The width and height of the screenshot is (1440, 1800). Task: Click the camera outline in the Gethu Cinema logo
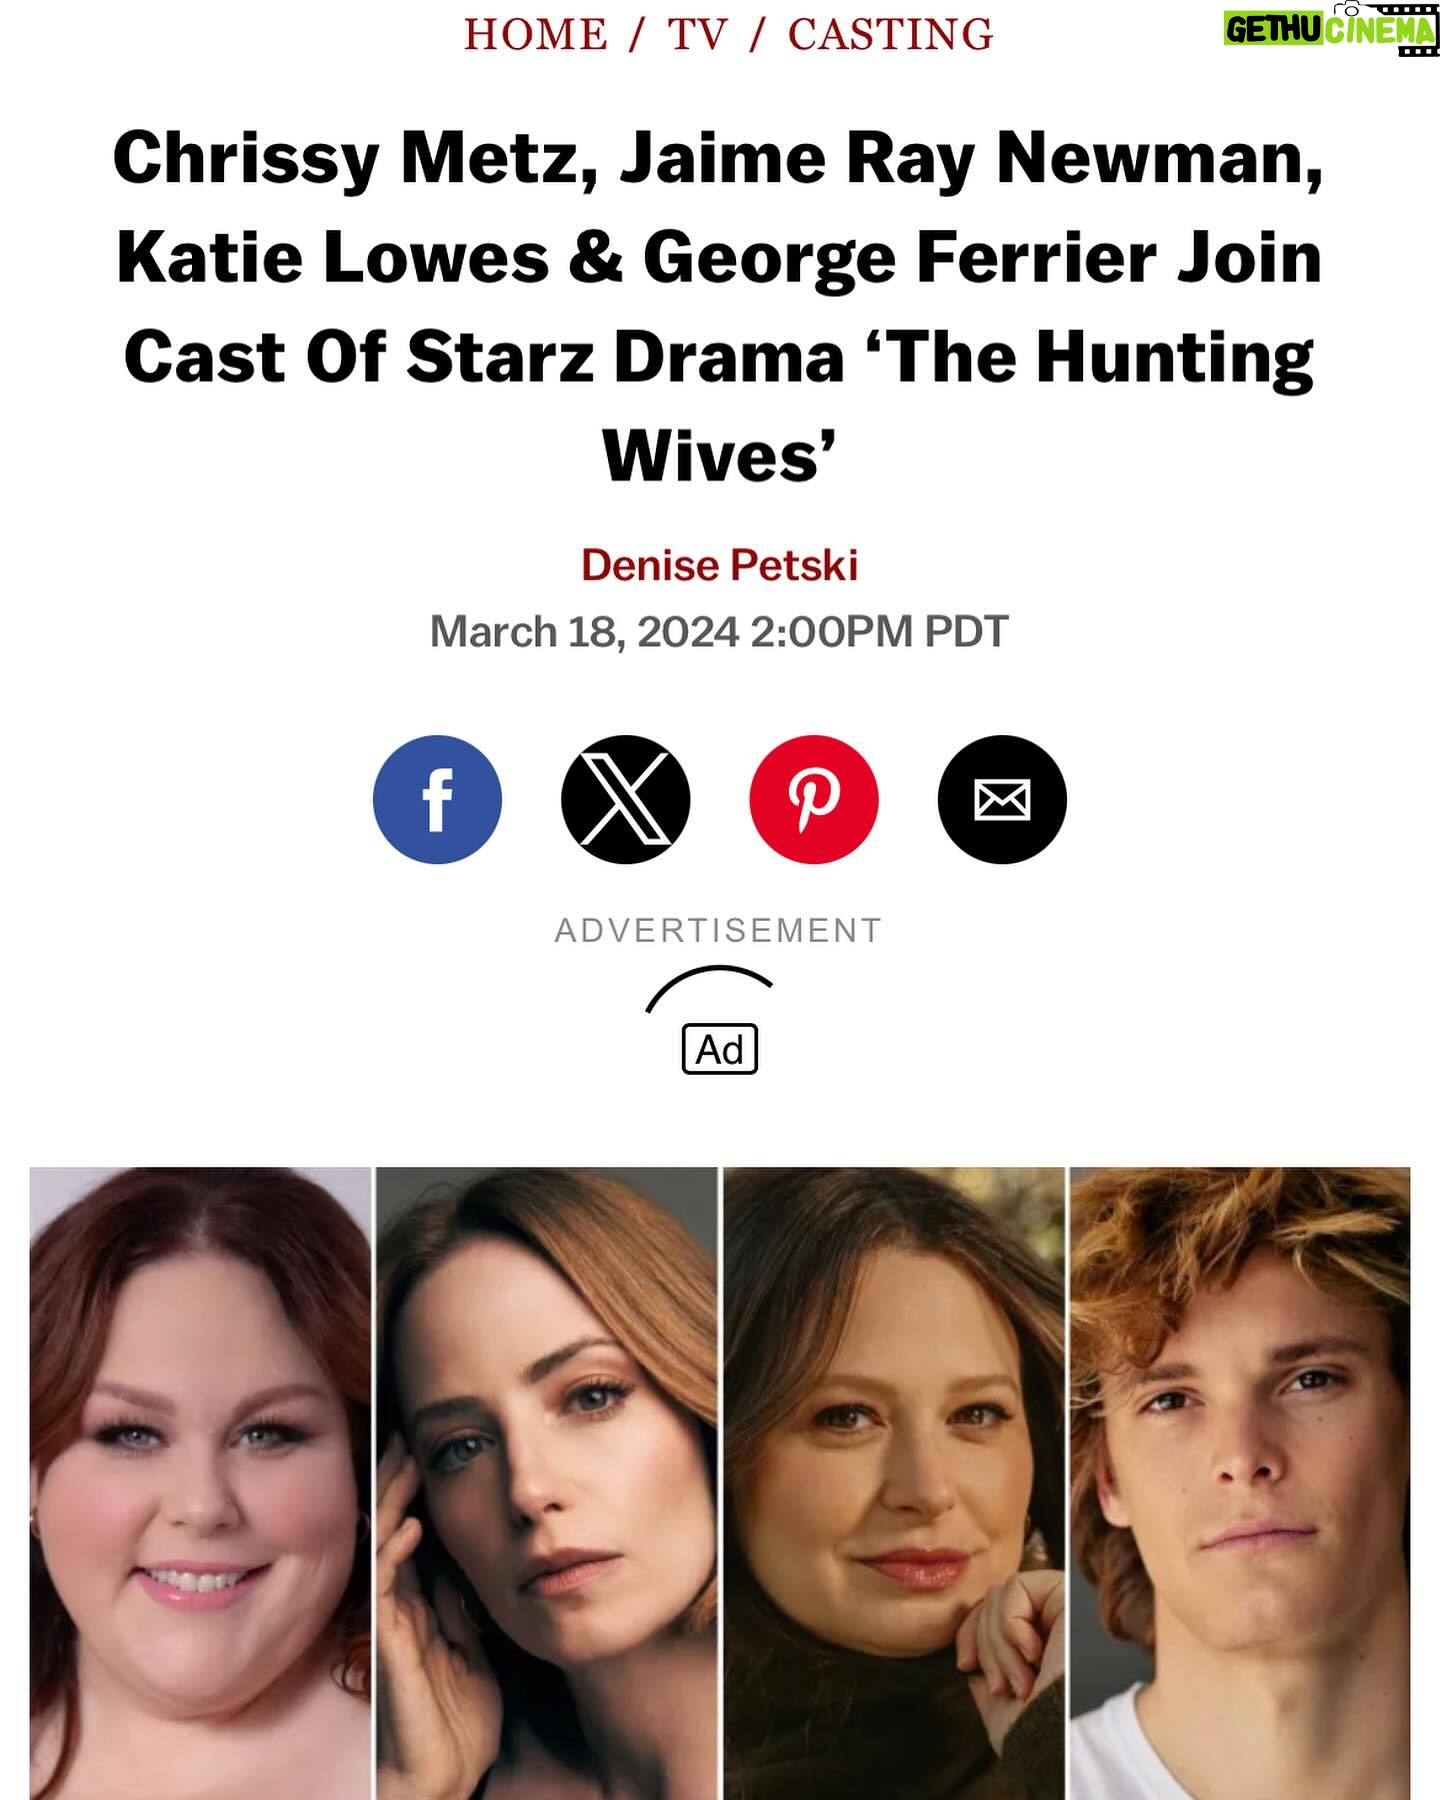click(x=1351, y=9)
